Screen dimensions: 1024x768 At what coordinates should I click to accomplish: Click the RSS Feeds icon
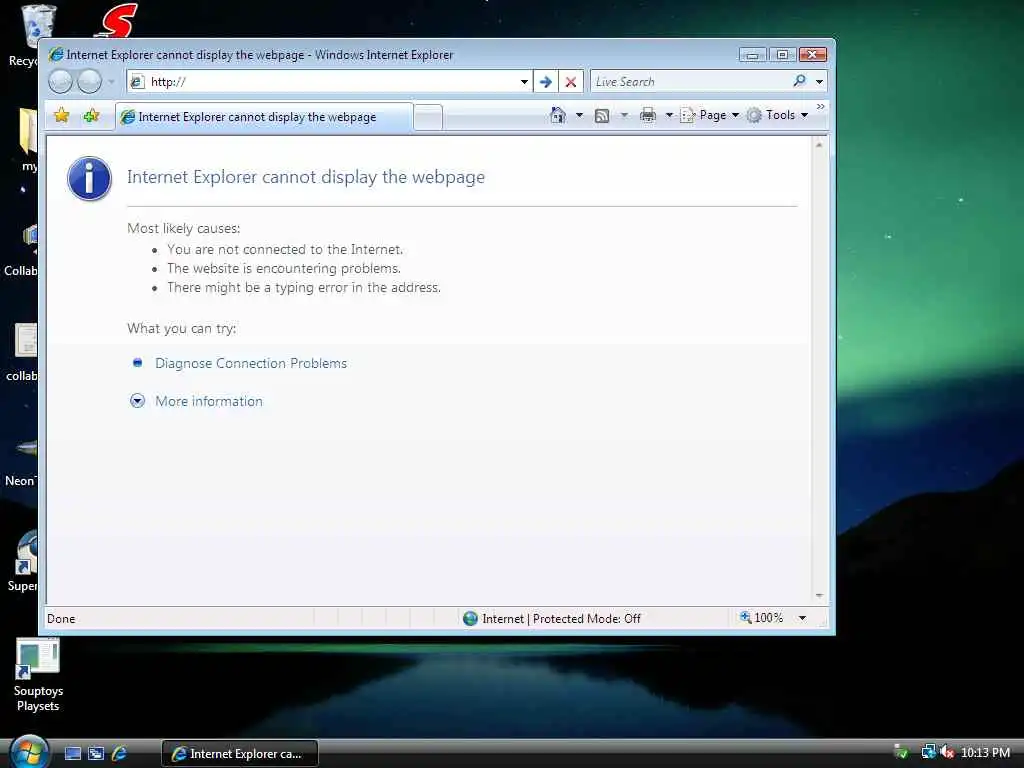(602, 116)
